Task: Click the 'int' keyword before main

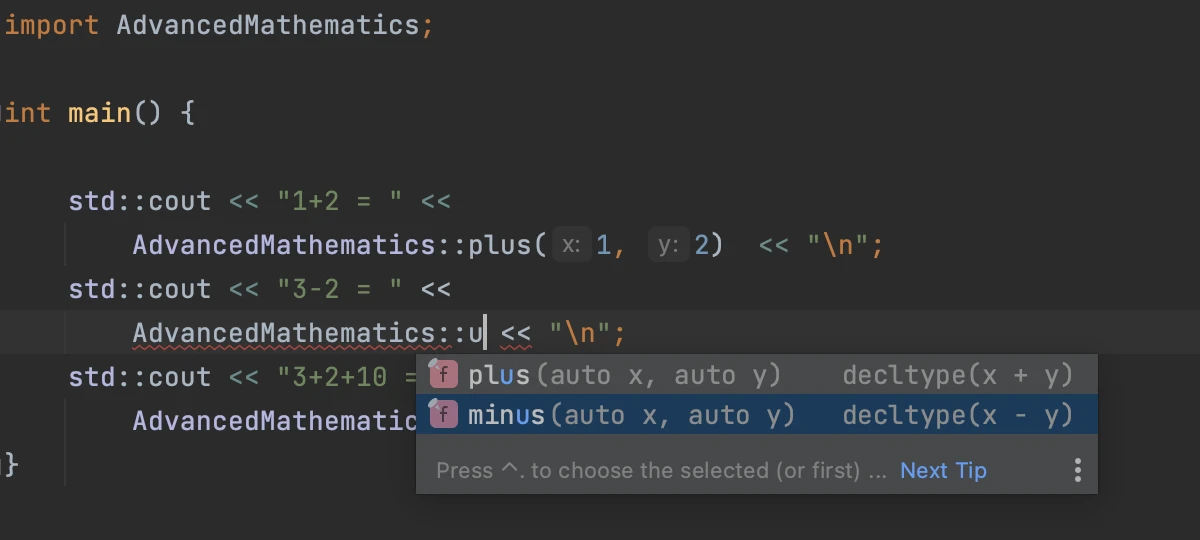Action: [x=28, y=113]
